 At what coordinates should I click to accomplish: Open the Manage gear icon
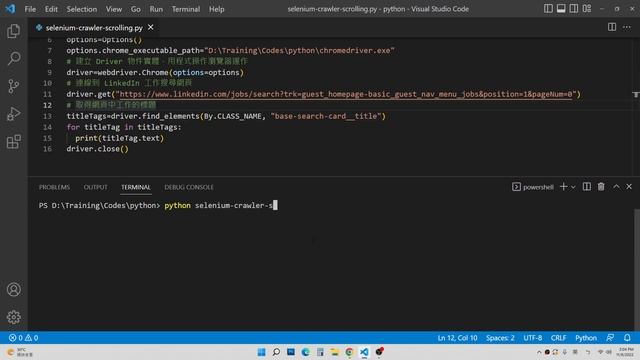13,317
